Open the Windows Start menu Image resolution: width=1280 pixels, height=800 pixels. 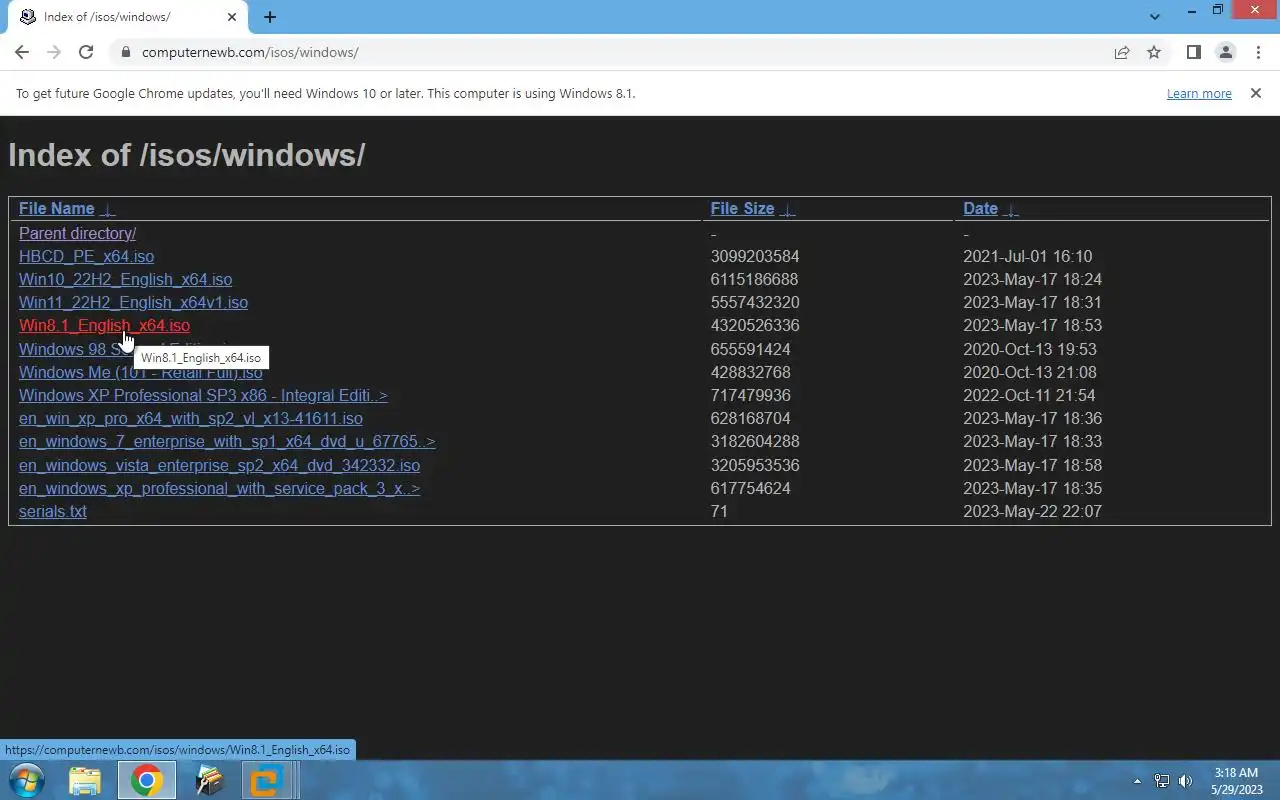[x=26, y=780]
